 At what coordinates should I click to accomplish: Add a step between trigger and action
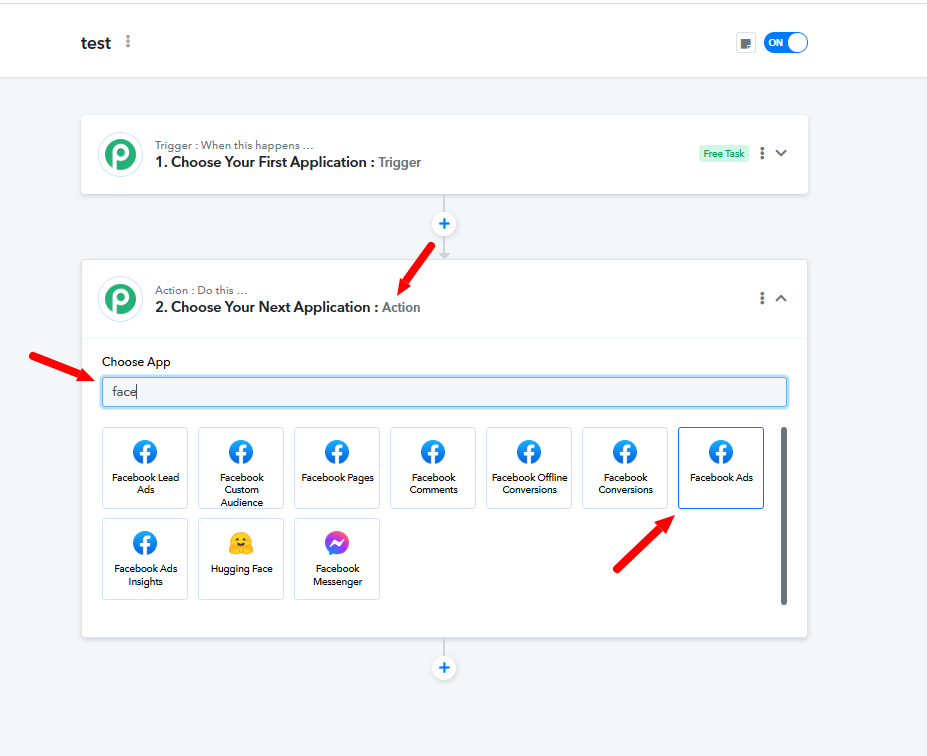444,224
